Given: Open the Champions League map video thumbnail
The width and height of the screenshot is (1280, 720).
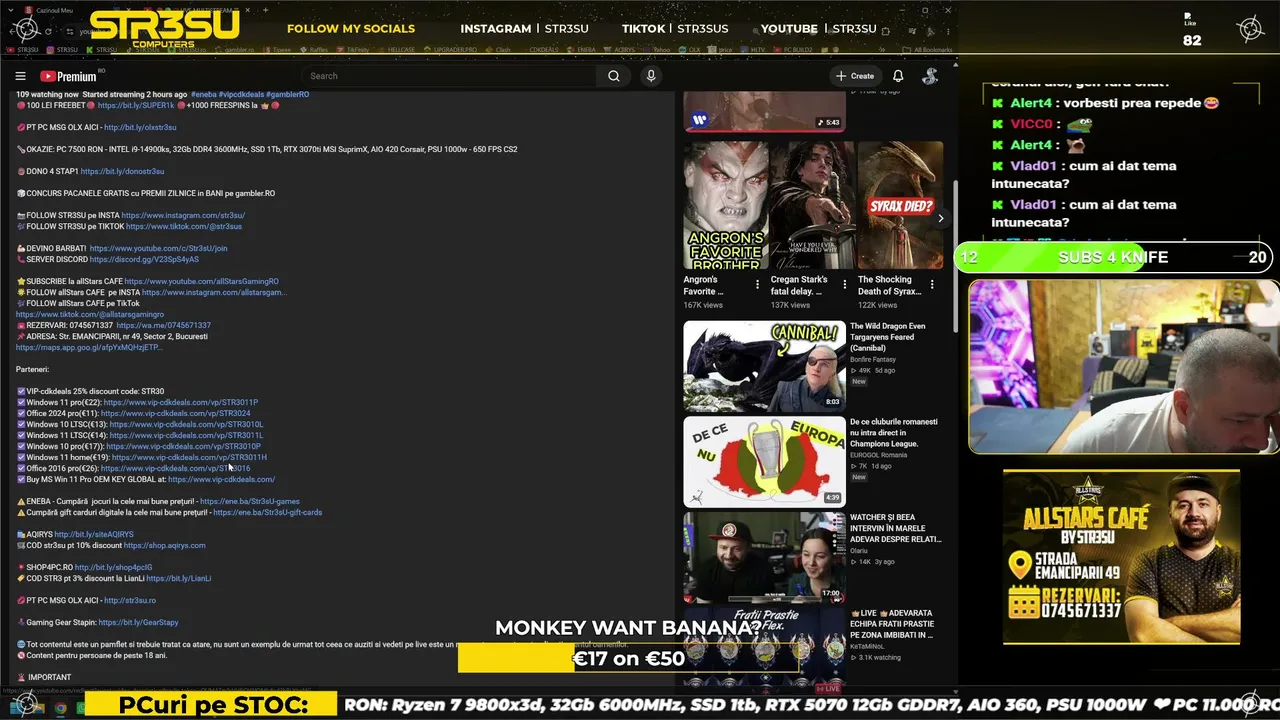Looking at the screenshot, I should pos(764,462).
